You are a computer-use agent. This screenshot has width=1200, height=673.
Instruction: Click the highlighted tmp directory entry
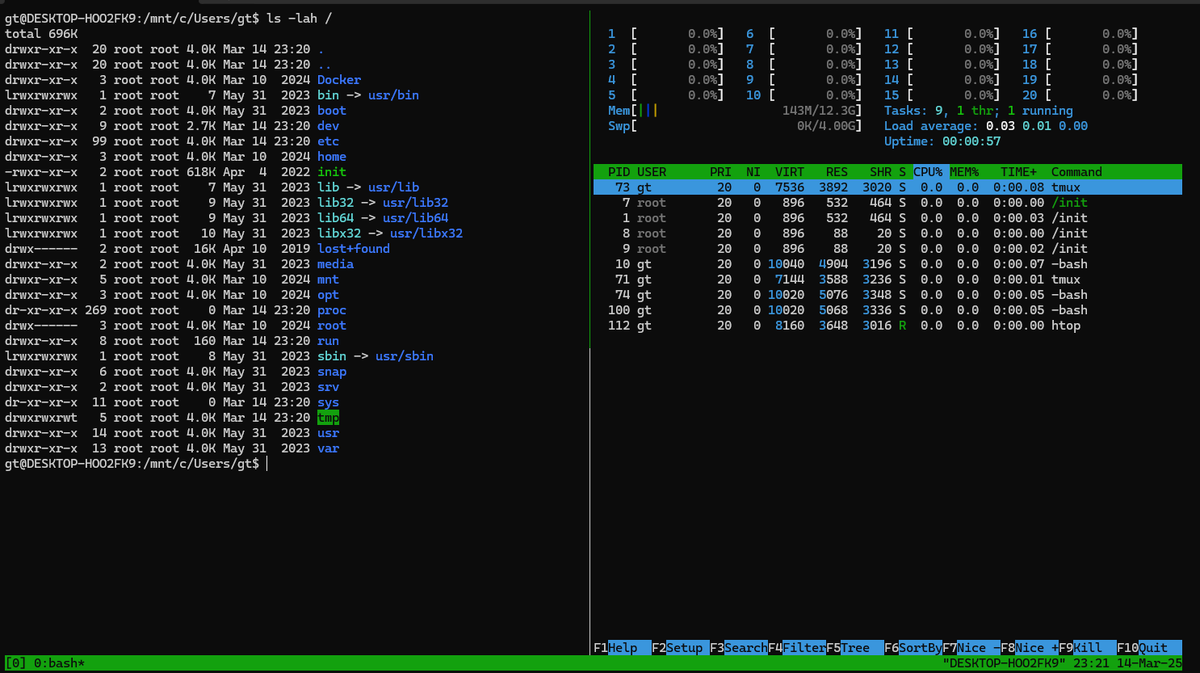pos(328,418)
